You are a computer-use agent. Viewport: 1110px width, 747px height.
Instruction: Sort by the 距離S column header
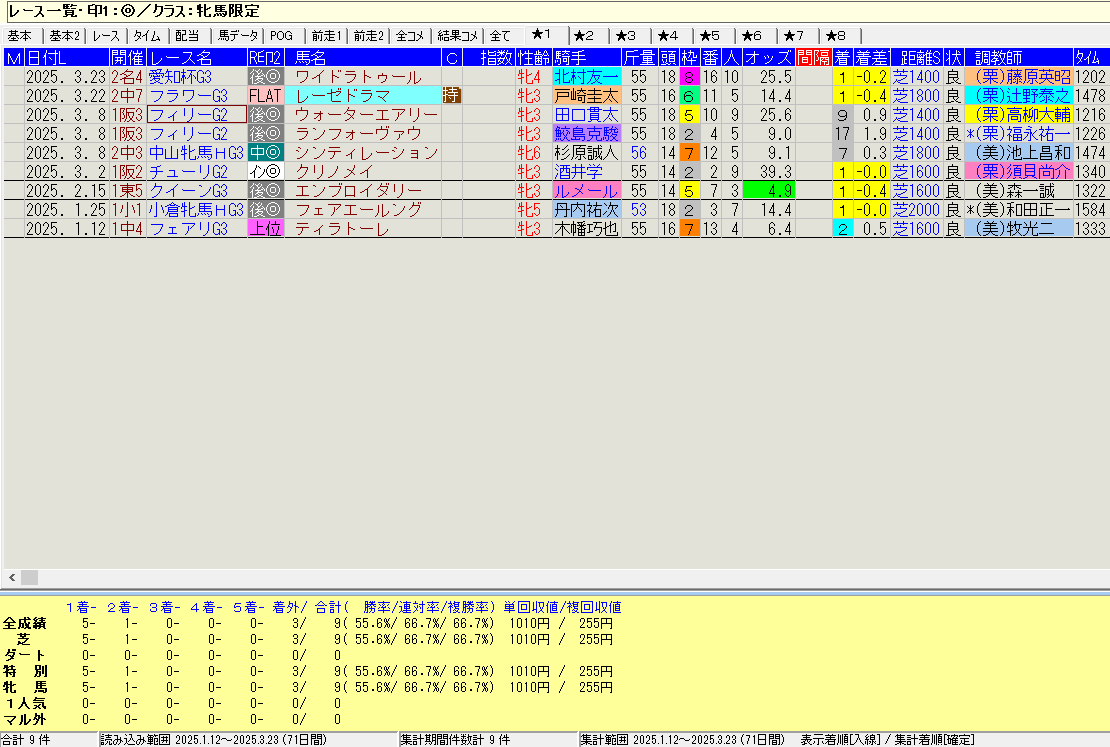tap(917, 57)
